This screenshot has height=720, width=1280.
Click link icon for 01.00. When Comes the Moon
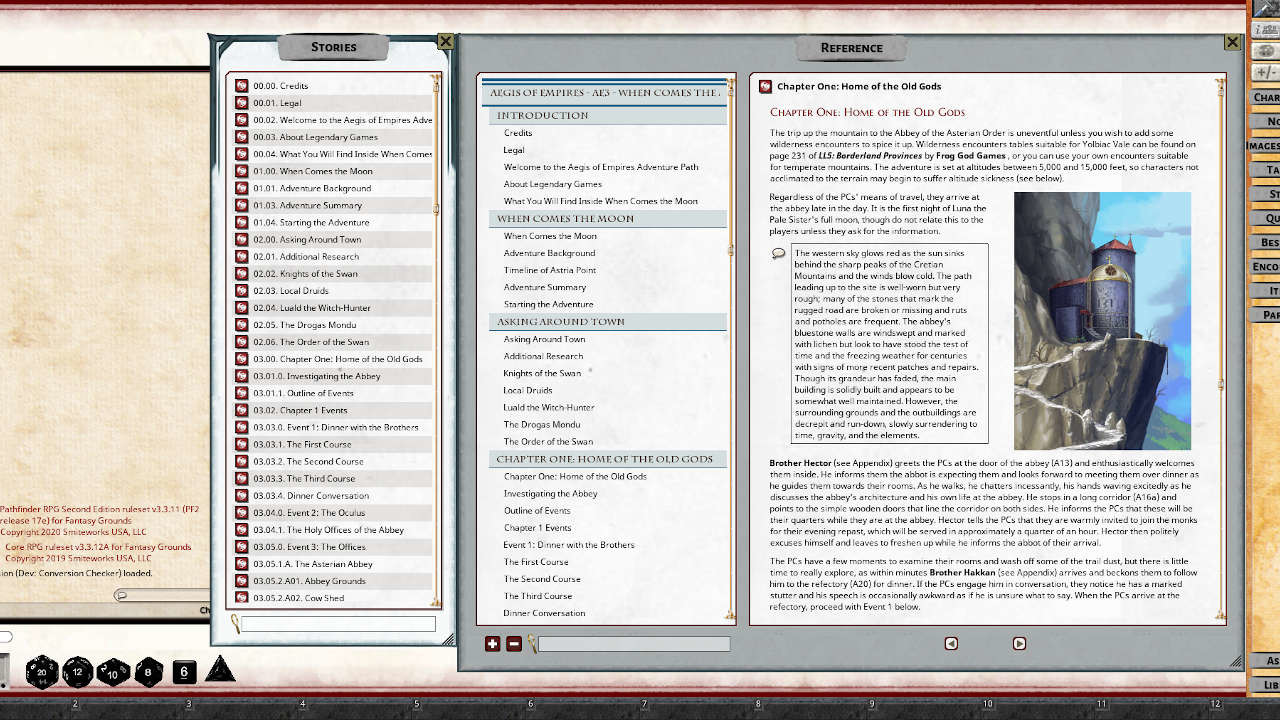tap(242, 171)
